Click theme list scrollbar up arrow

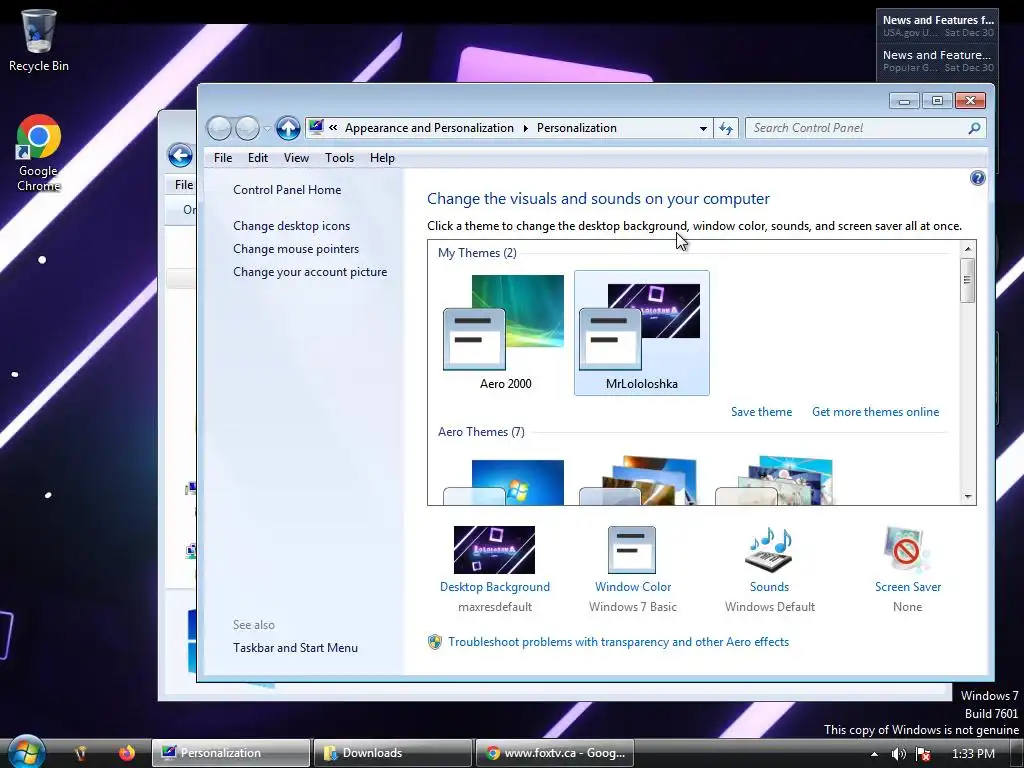(x=968, y=249)
